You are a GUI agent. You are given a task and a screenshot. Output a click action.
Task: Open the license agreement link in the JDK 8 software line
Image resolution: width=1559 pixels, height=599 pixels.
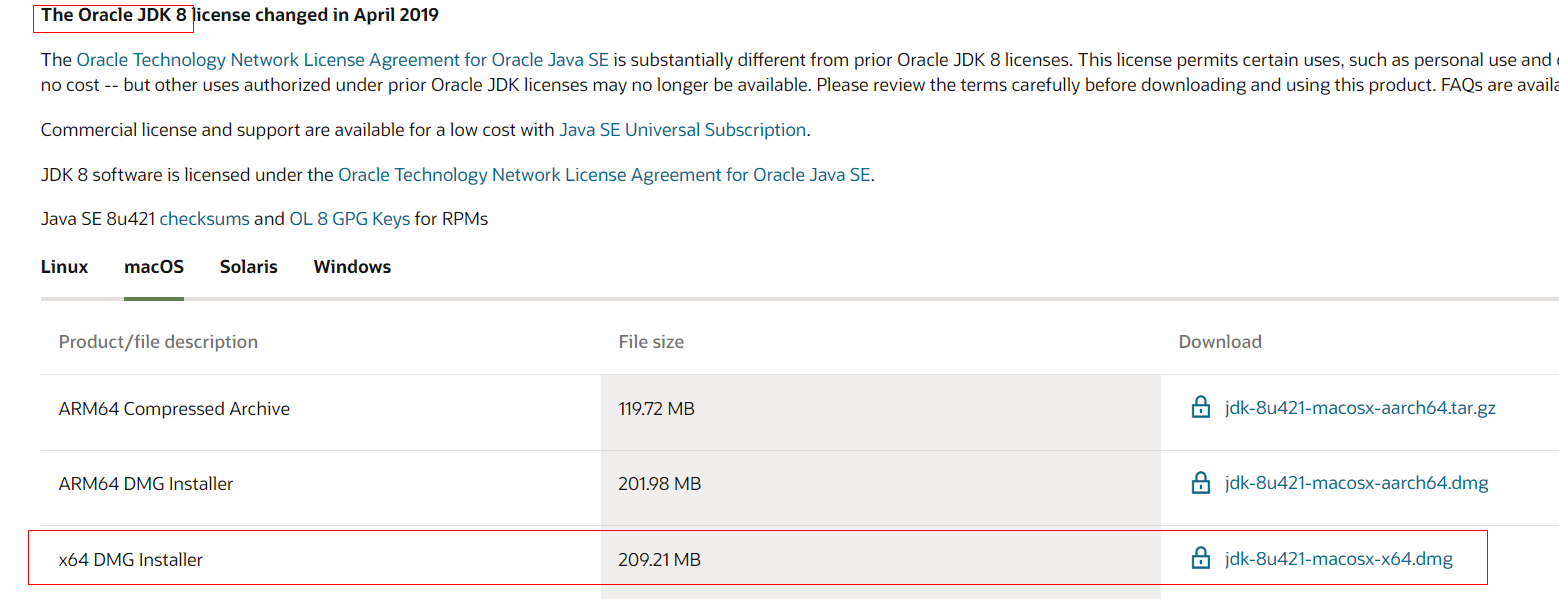click(x=604, y=175)
